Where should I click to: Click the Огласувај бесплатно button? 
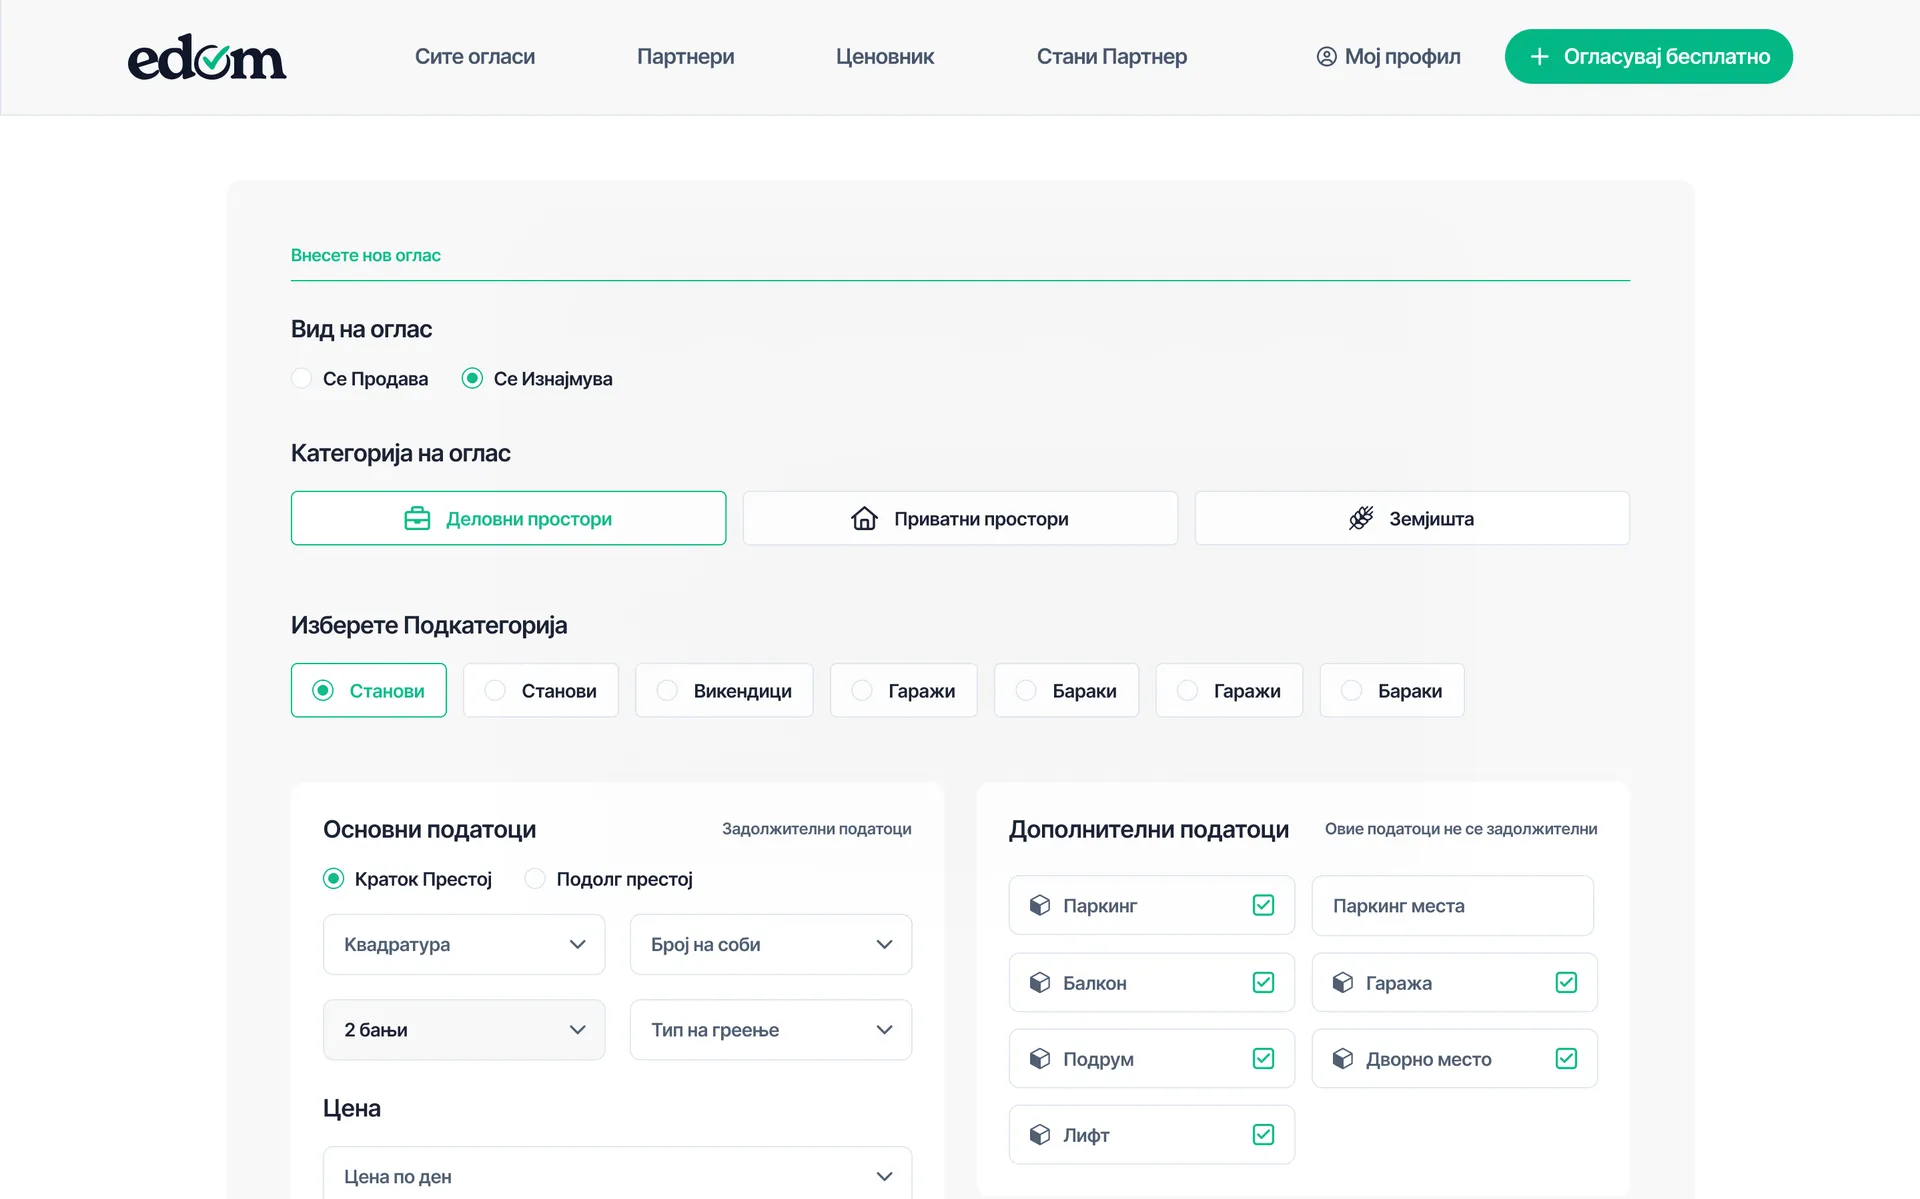[1649, 57]
